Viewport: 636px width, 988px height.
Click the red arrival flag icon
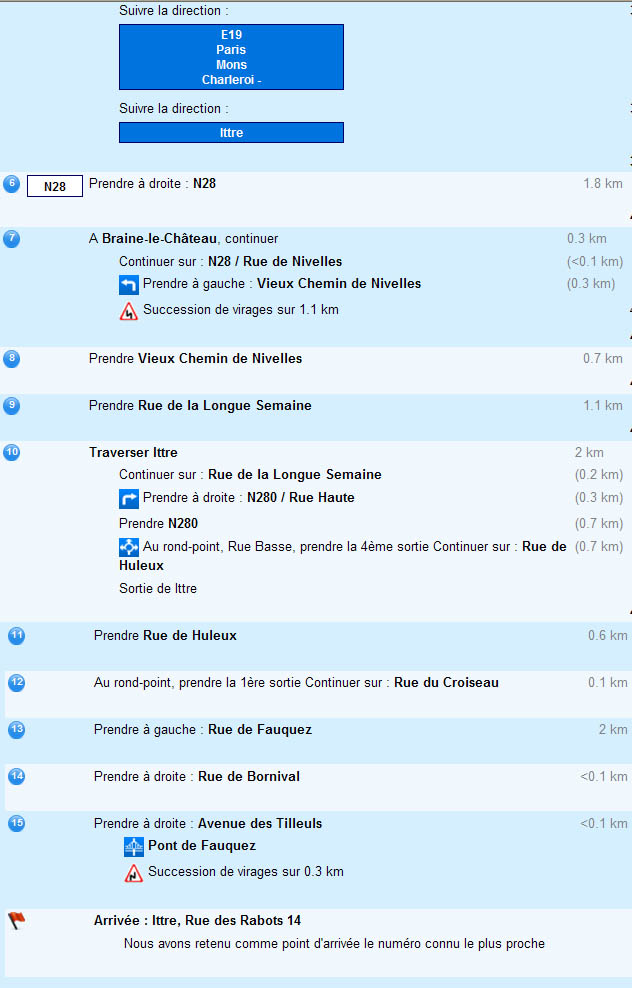16,921
